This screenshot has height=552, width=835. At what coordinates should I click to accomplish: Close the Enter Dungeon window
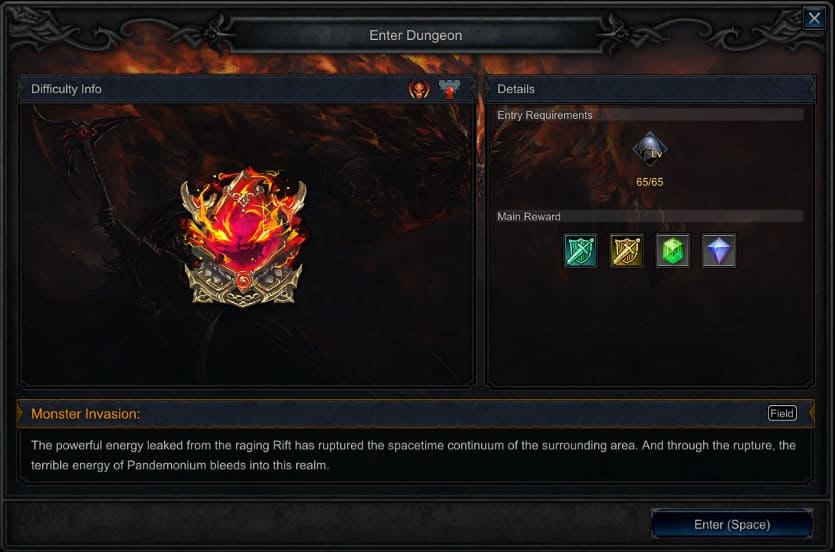point(814,19)
